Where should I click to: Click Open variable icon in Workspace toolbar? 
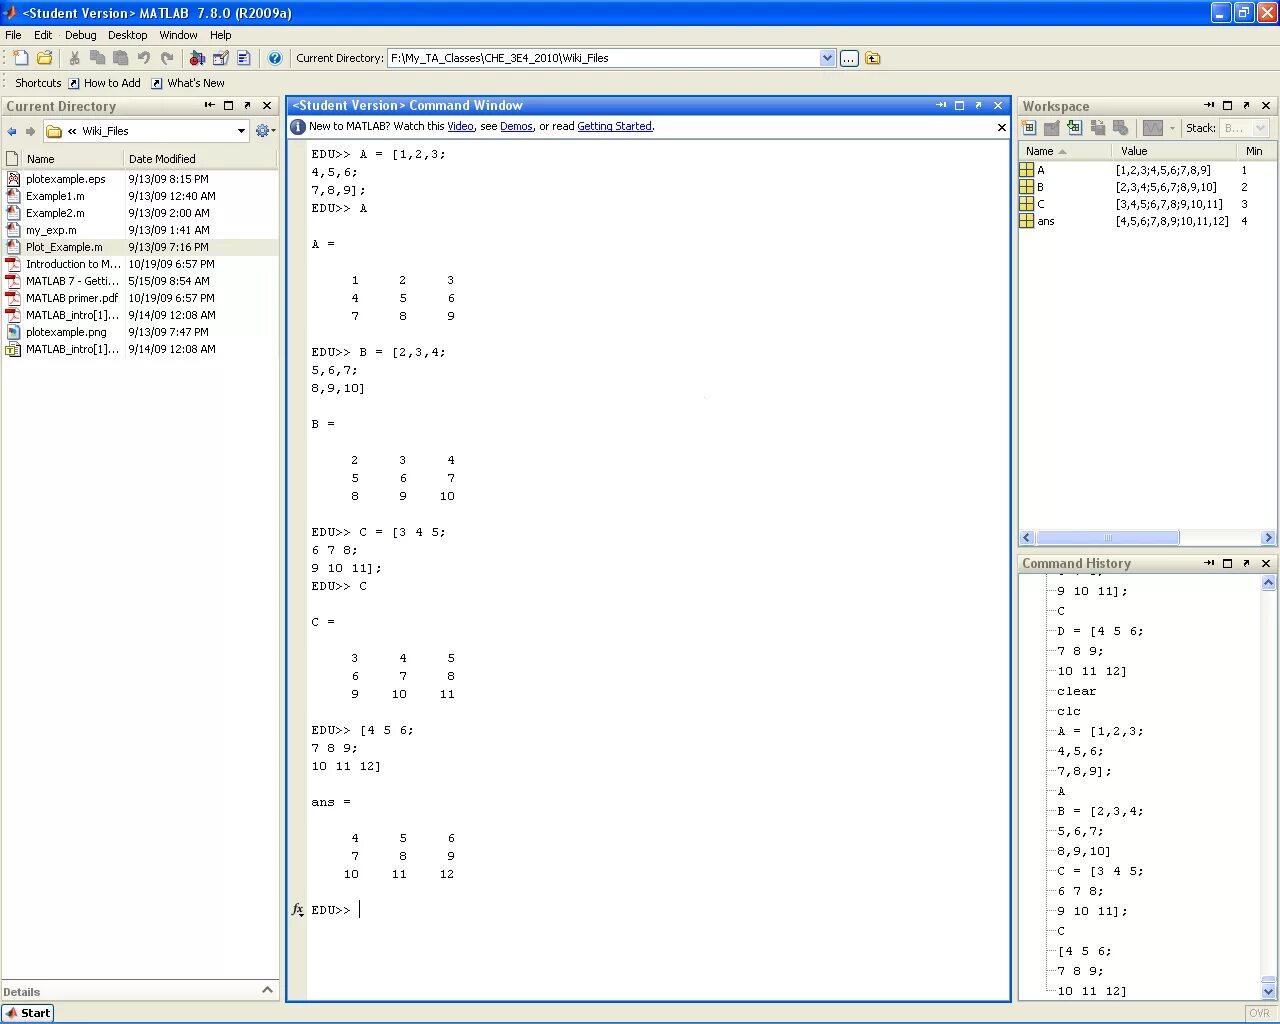point(1051,128)
